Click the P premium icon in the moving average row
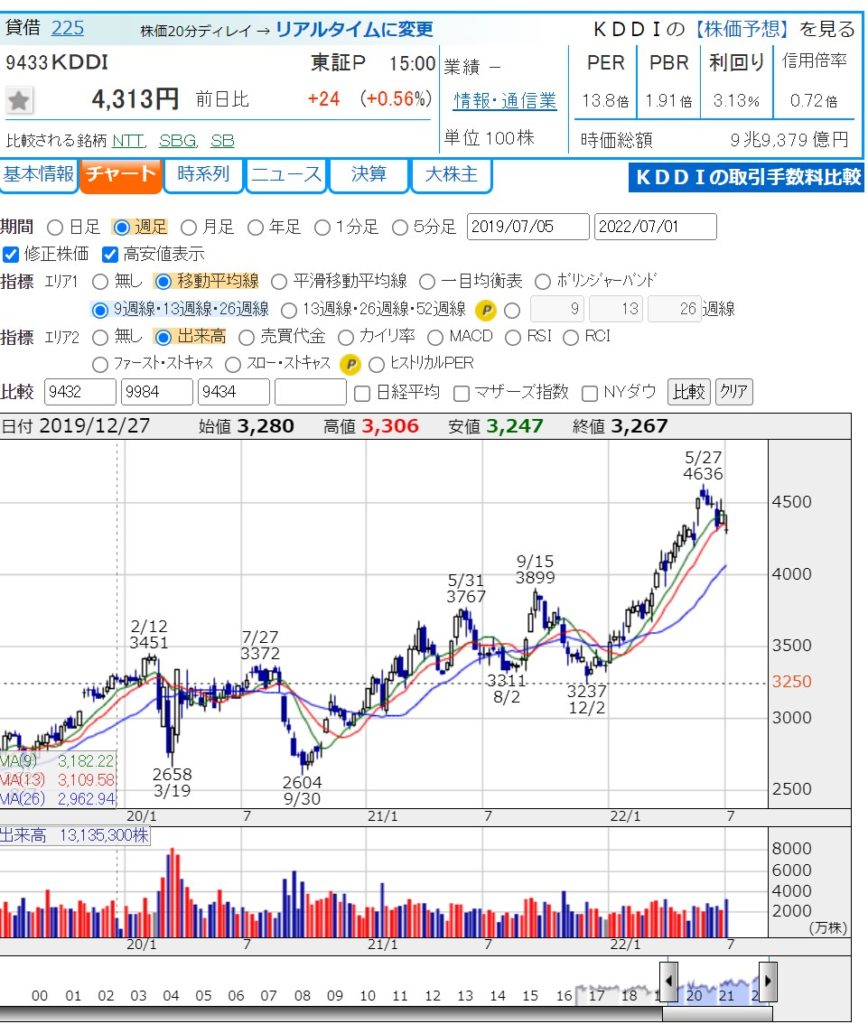 coord(486,310)
